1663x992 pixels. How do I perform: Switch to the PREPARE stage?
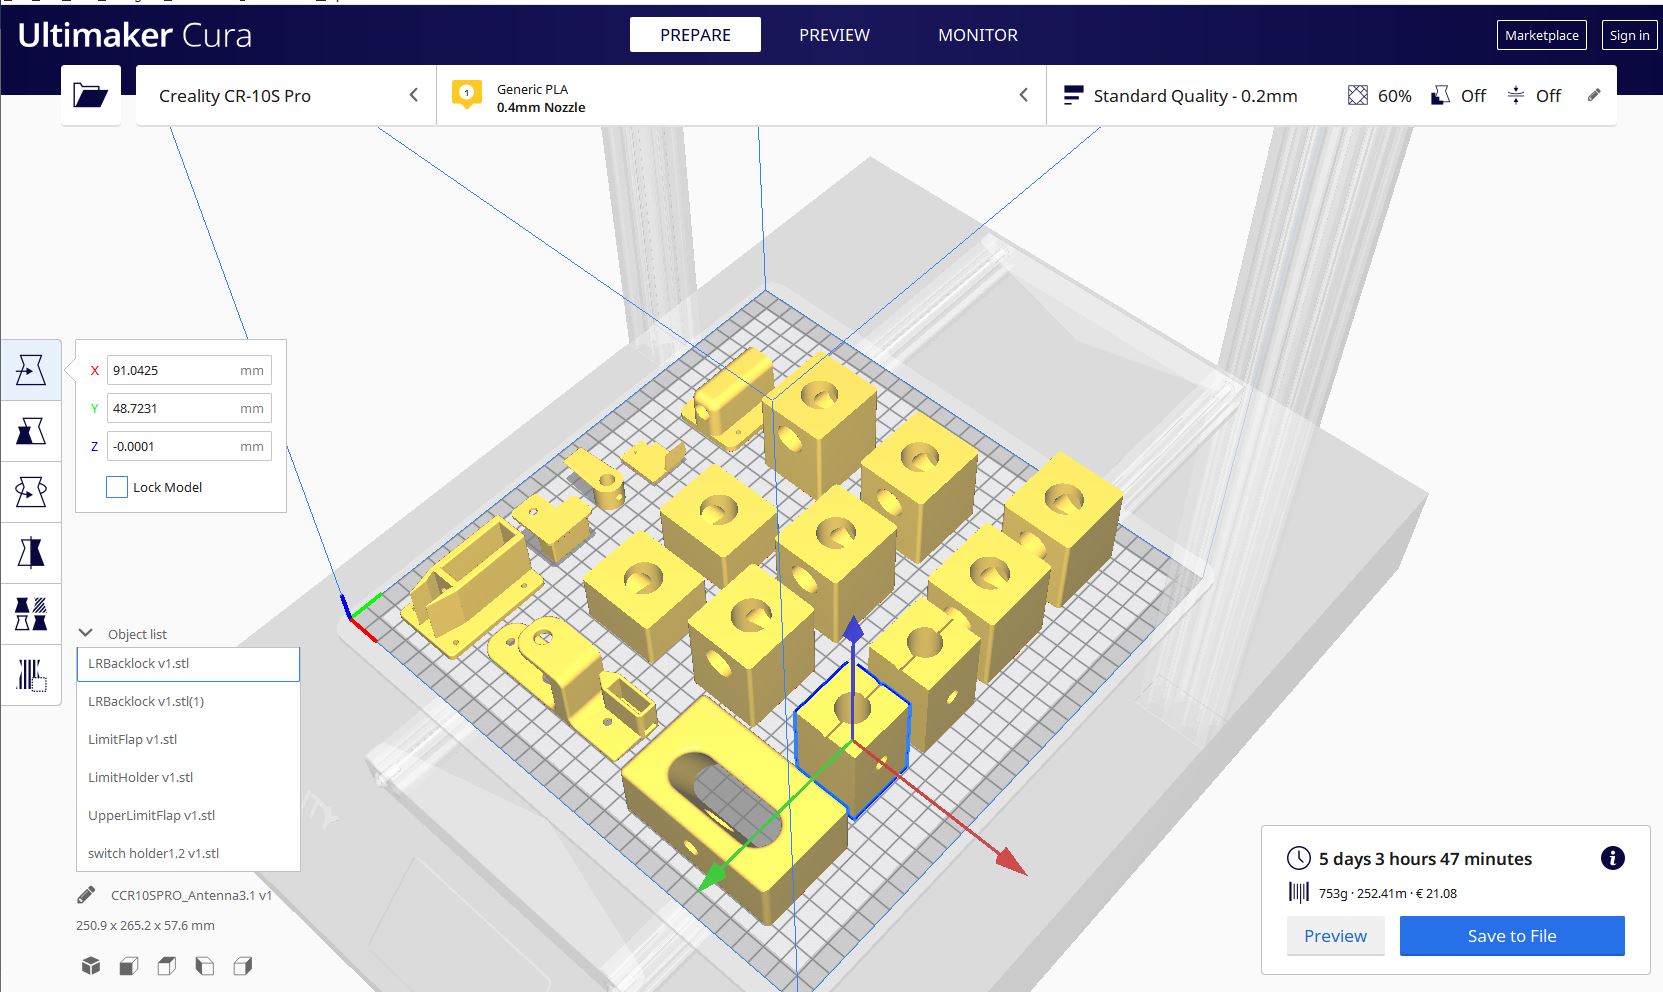[695, 35]
